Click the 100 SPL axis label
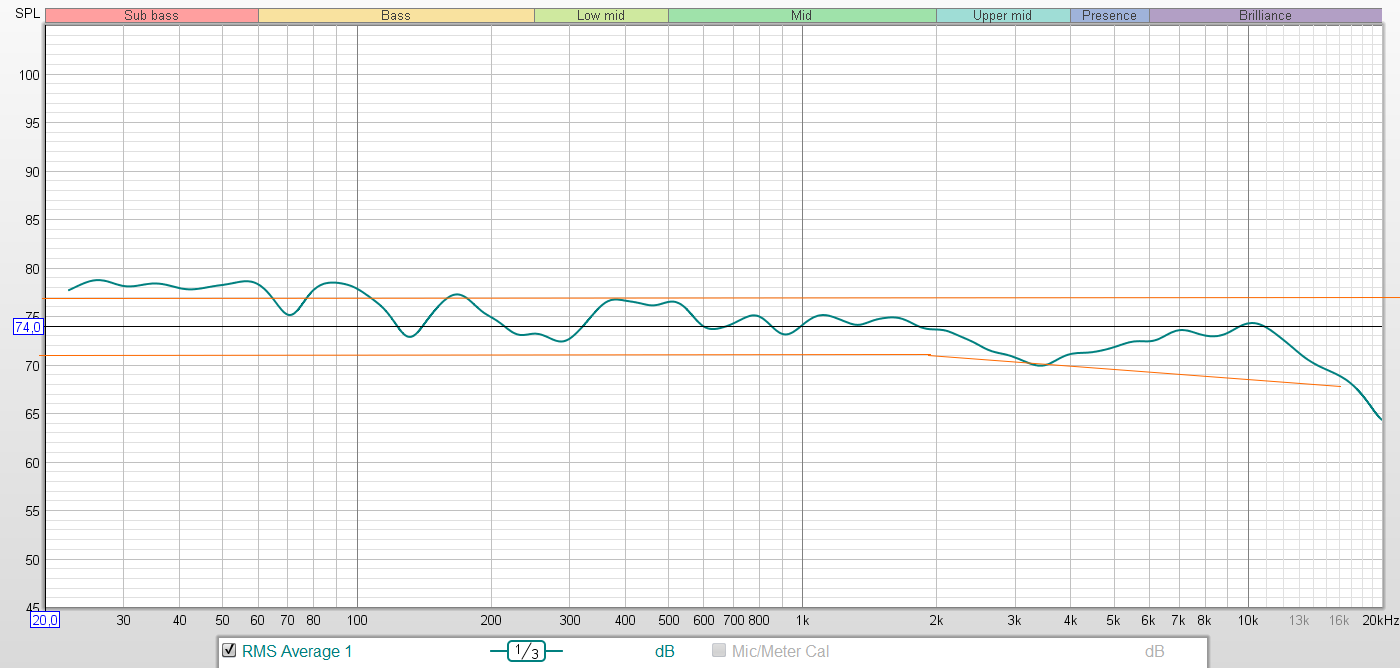Screen dimensions: 1400x668 point(28,75)
